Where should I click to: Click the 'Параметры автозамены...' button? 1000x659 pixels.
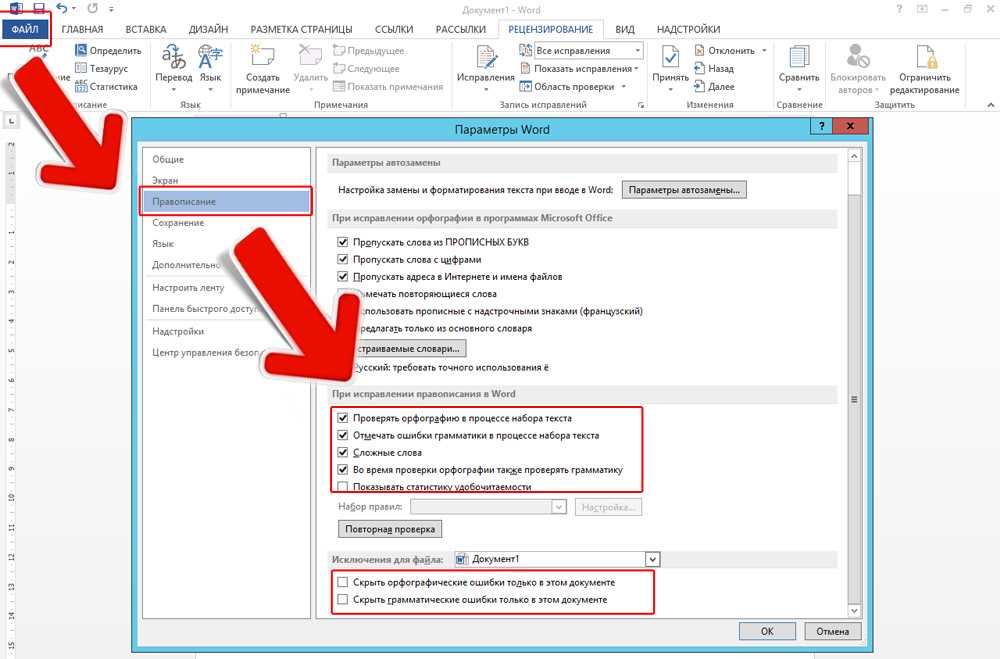pyautogui.click(x=685, y=190)
